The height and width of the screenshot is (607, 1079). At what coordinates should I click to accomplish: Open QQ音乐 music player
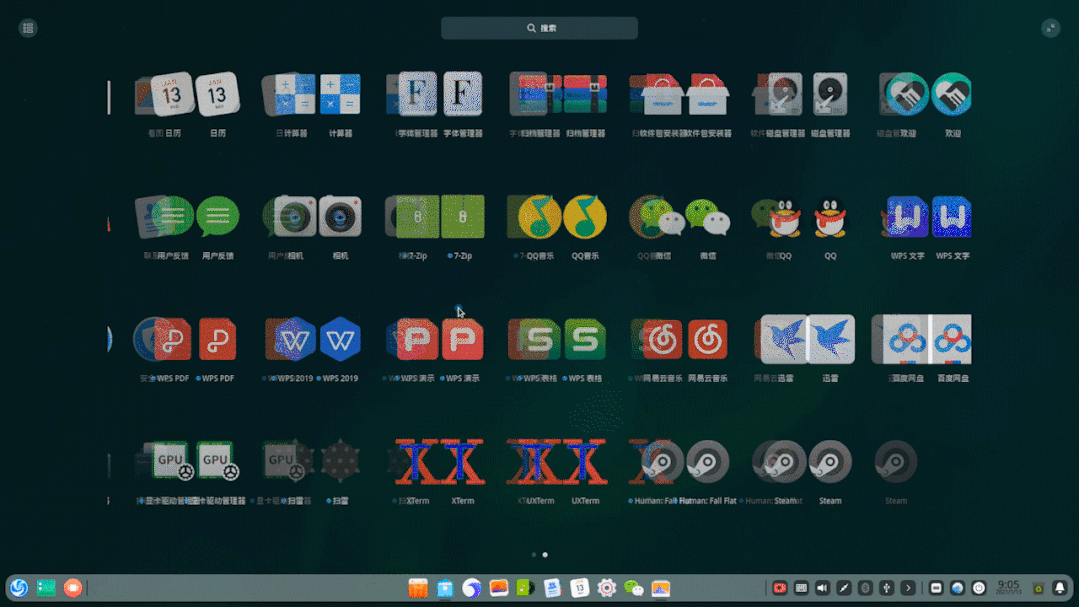click(585, 217)
